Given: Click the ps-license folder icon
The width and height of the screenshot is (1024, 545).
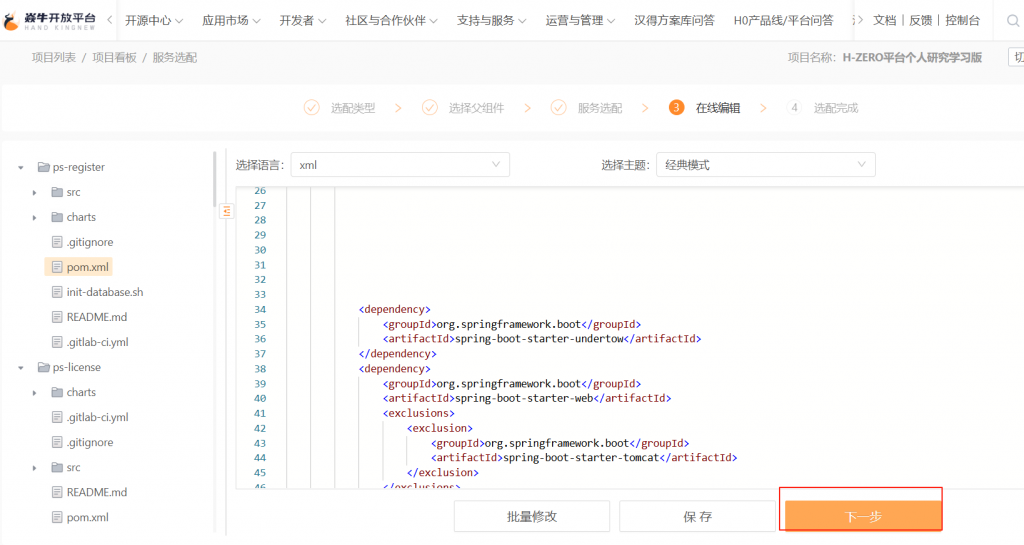Looking at the screenshot, I should (x=43, y=367).
